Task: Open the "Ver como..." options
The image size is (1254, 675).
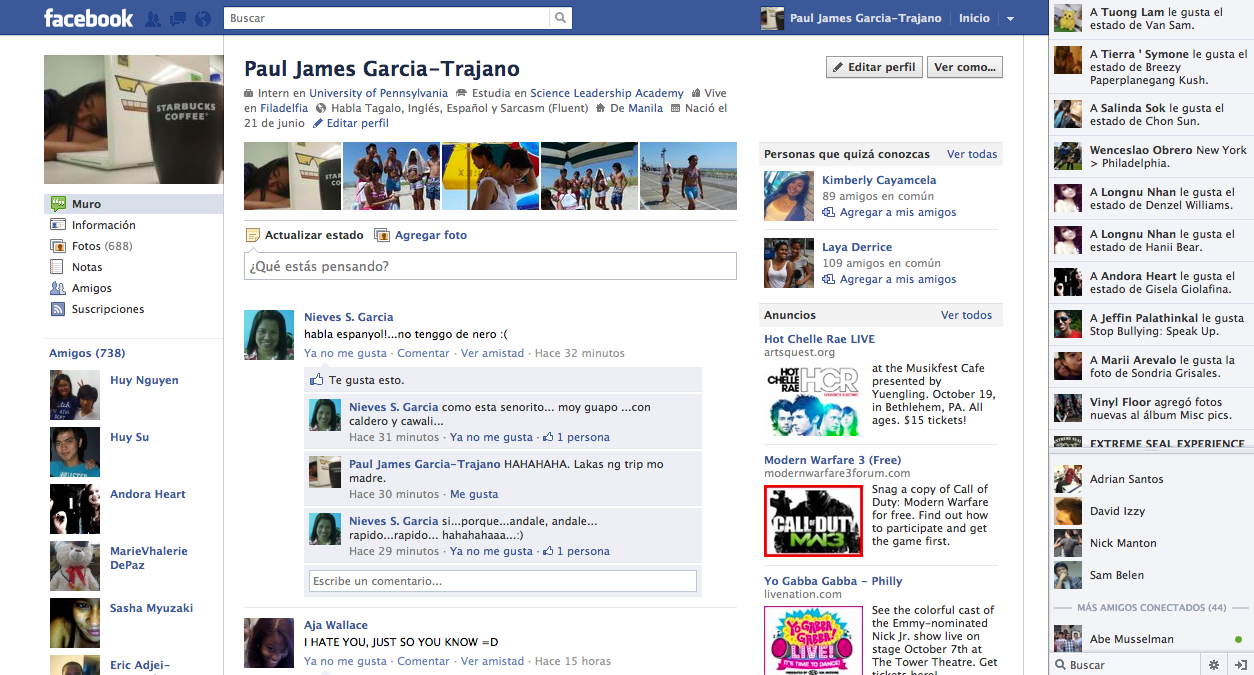Action: pos(964,67)
